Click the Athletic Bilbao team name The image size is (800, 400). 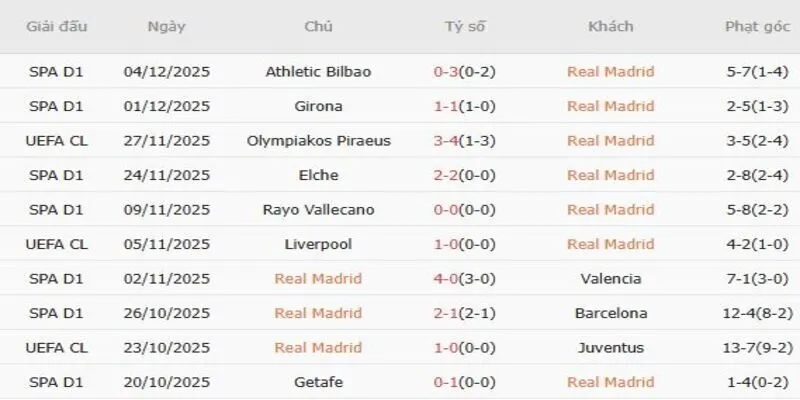tap(318, 72)
